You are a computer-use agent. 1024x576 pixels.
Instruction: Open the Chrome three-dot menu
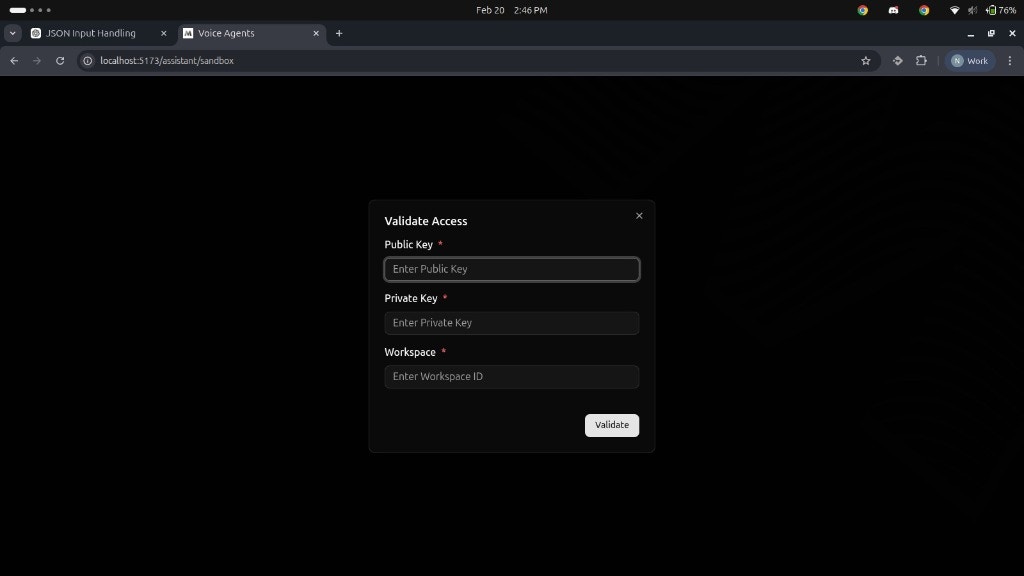(1010, 60)
